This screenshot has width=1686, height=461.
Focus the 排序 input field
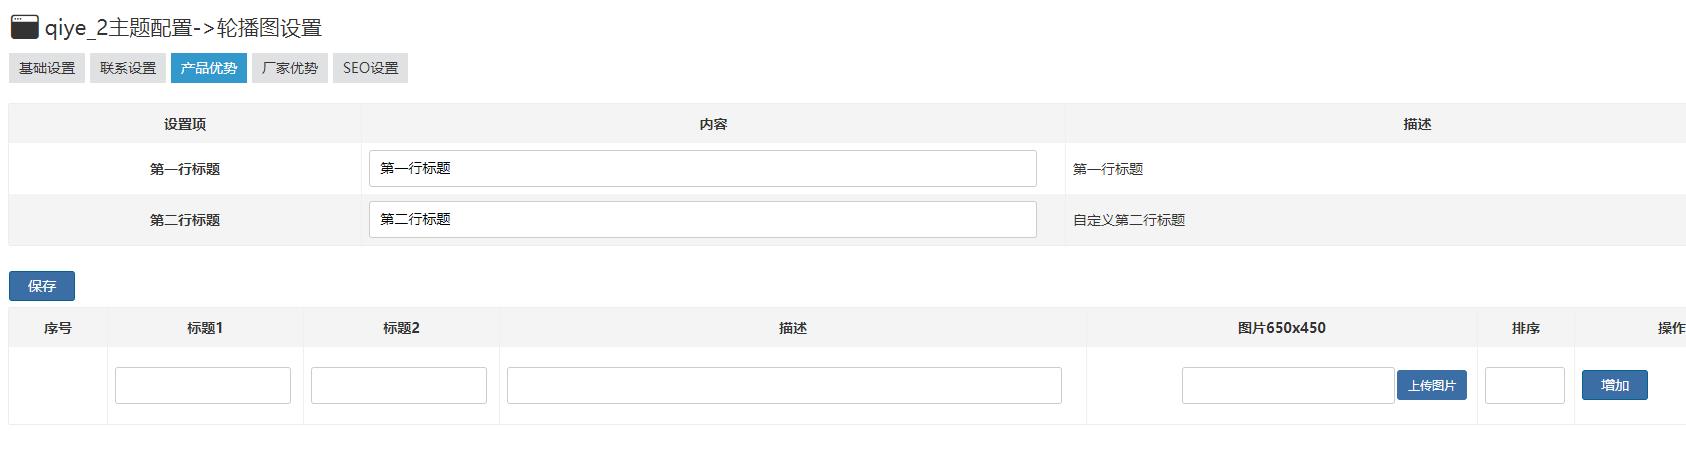click(x=1525, y=385)
